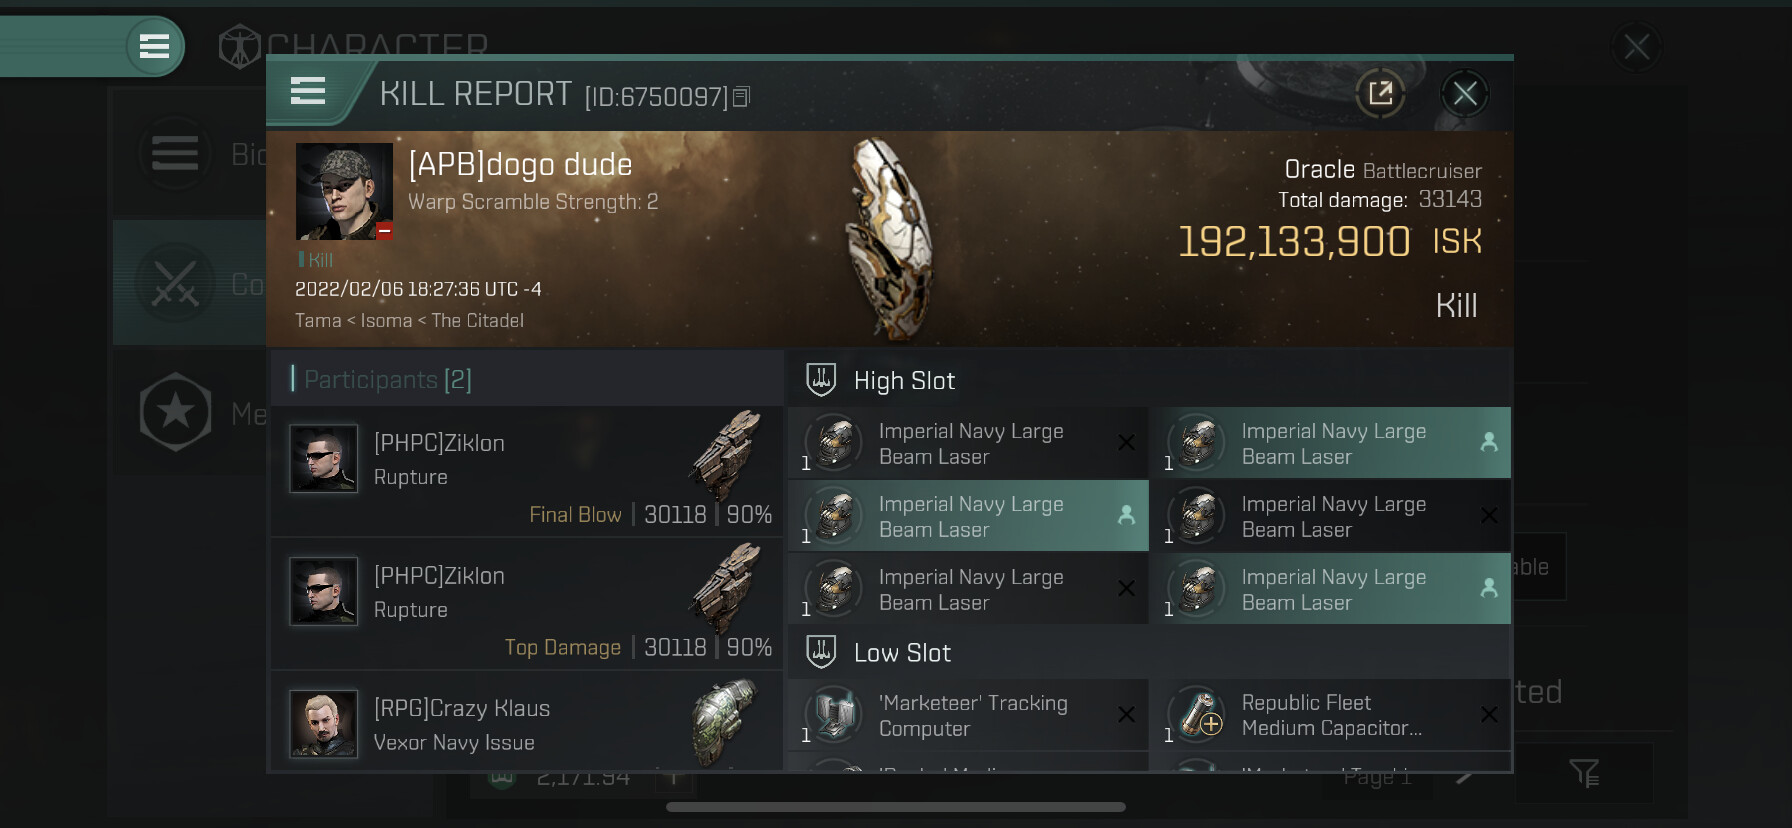
Task: Expand the Participants [2] header
Action: (x=382, y=379)
